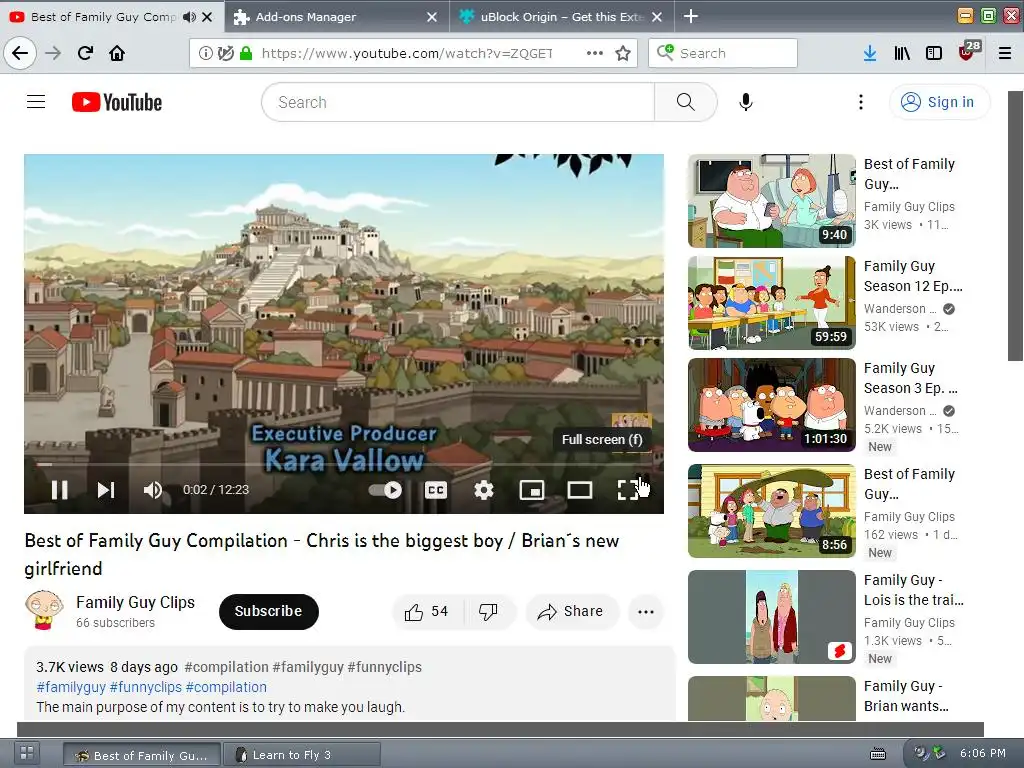Click the YouTube search magnifier button
1024x768 pixels.
click(686, 102)
